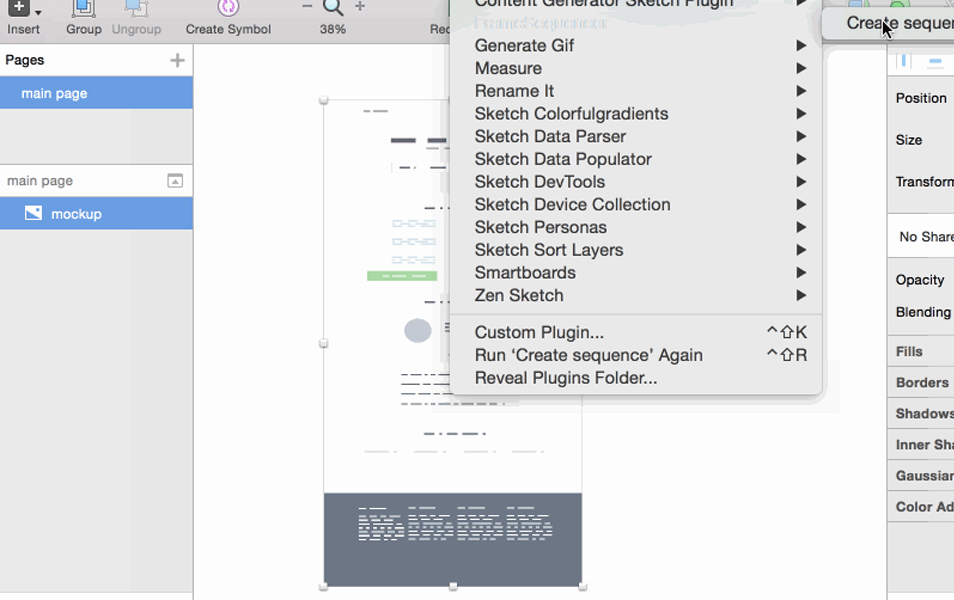This screenshot has width=954, height=600.
Task: Click the magnifier zoom icon
Action: coord(332,9)
